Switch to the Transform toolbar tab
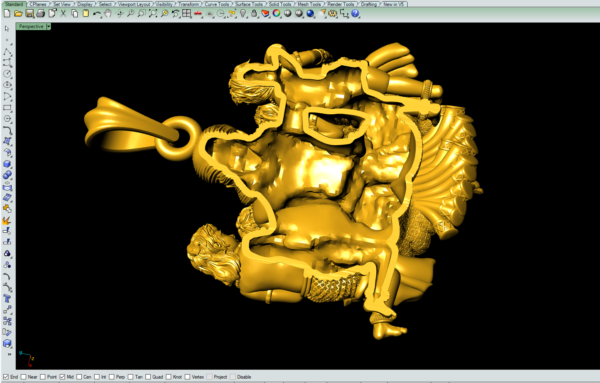 click(189, 4)
